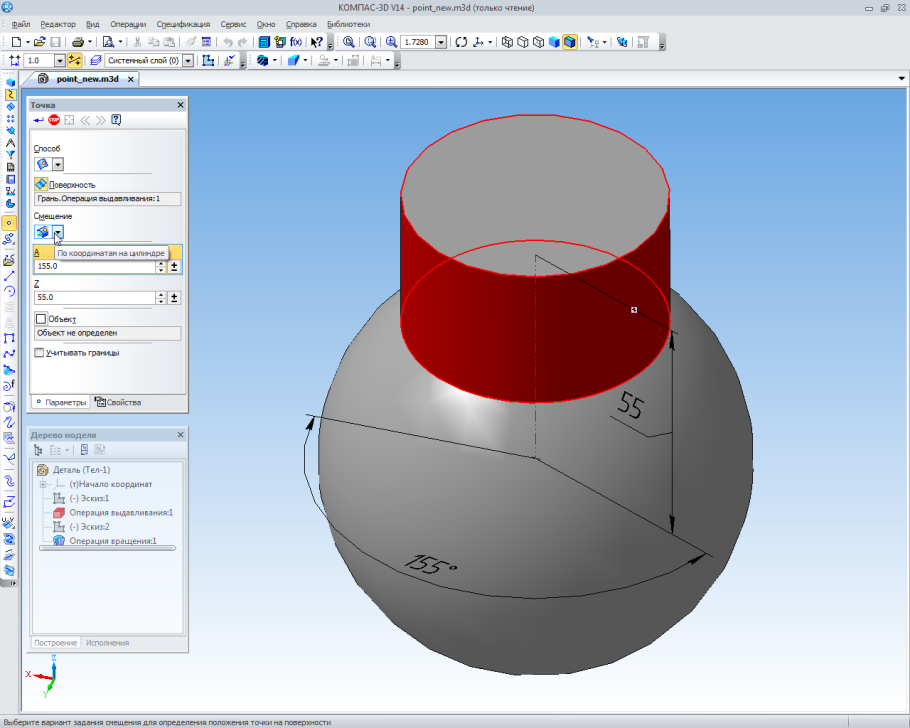Image resolution: width=910 pixels, height=728 pixels.
Task: Open the Операции menu
Action: [127, 23]
